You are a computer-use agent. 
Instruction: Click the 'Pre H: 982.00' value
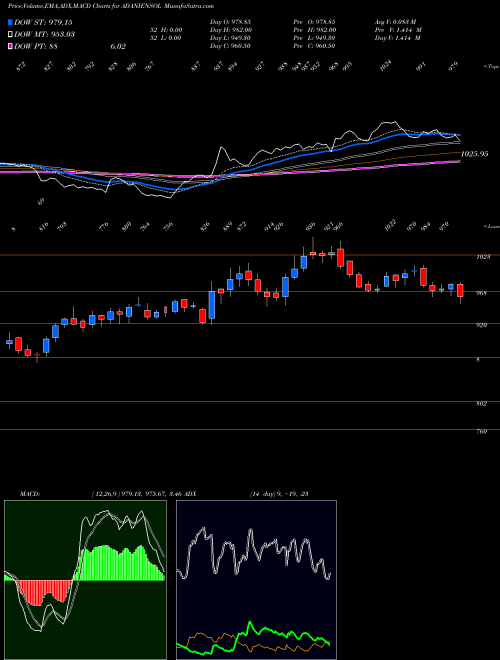point(314,30)
